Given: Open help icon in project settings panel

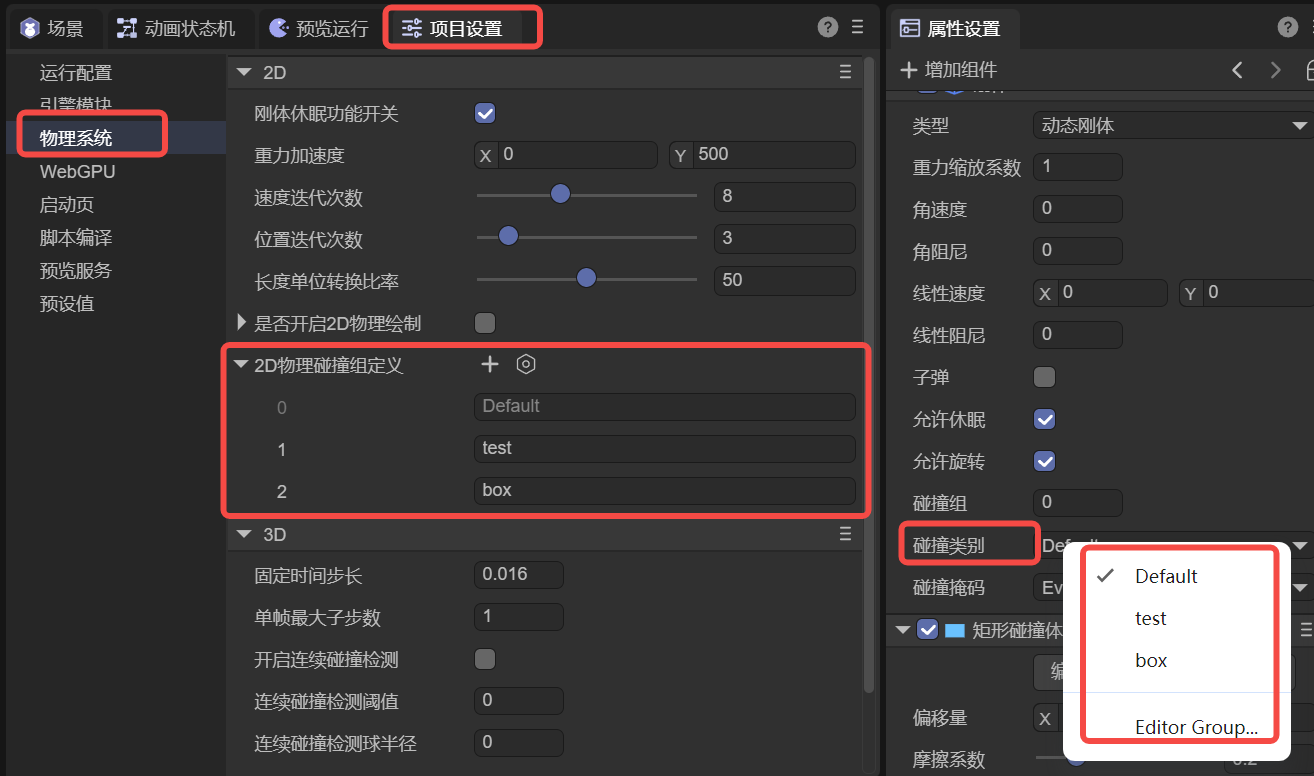Looking at the screenshot, I should 827,27.
